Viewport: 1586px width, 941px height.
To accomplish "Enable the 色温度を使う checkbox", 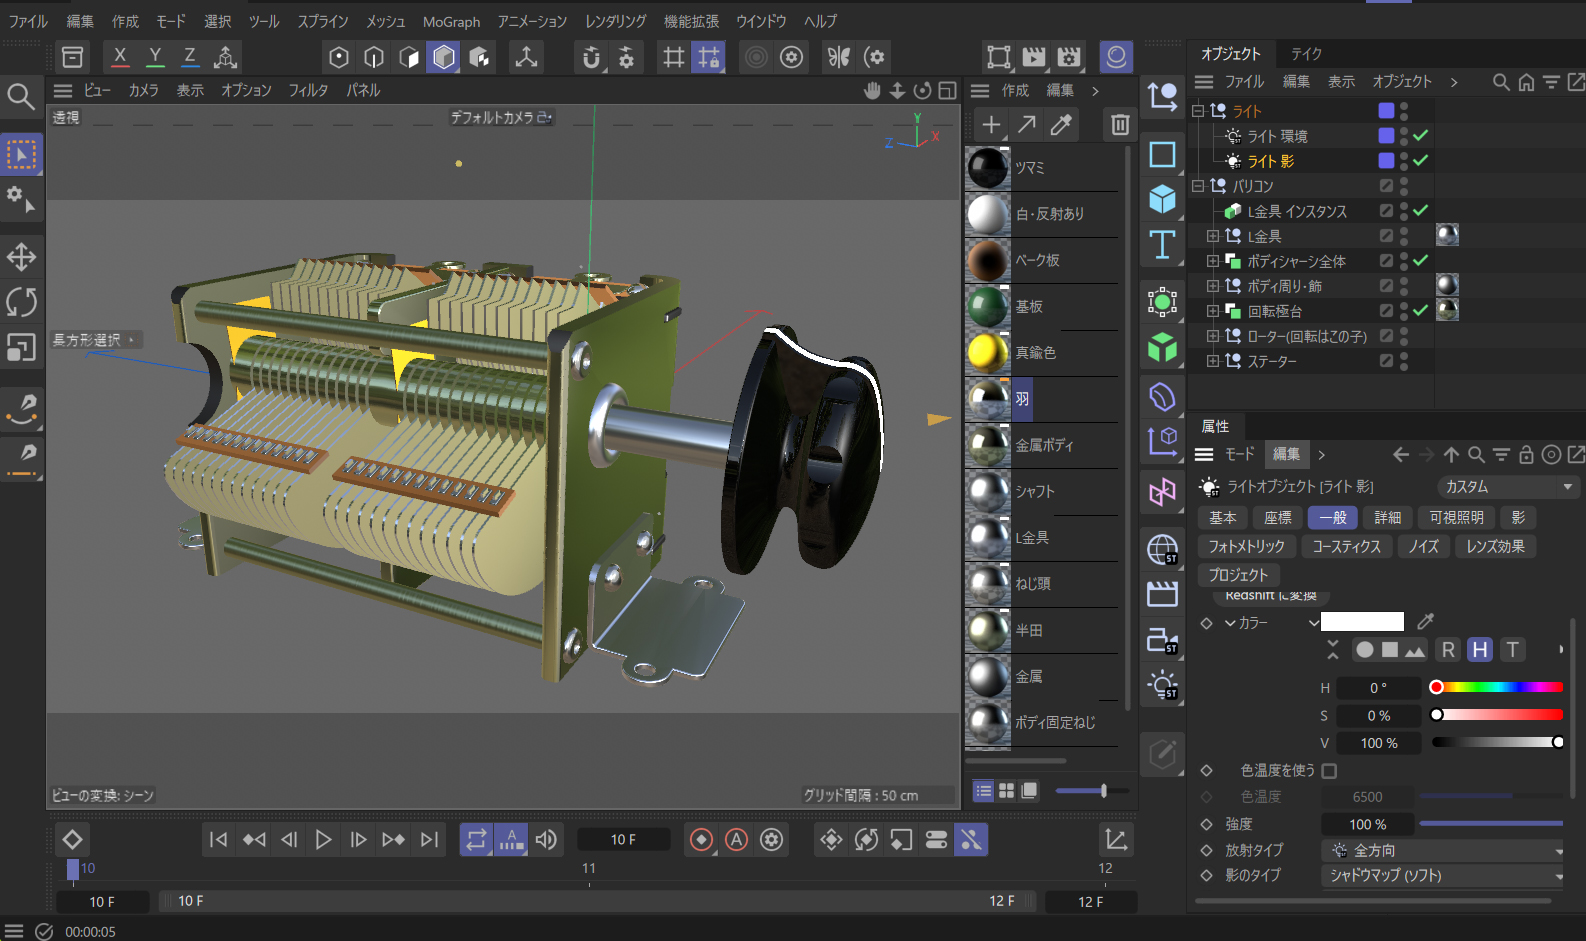I will click(1329, 771).
